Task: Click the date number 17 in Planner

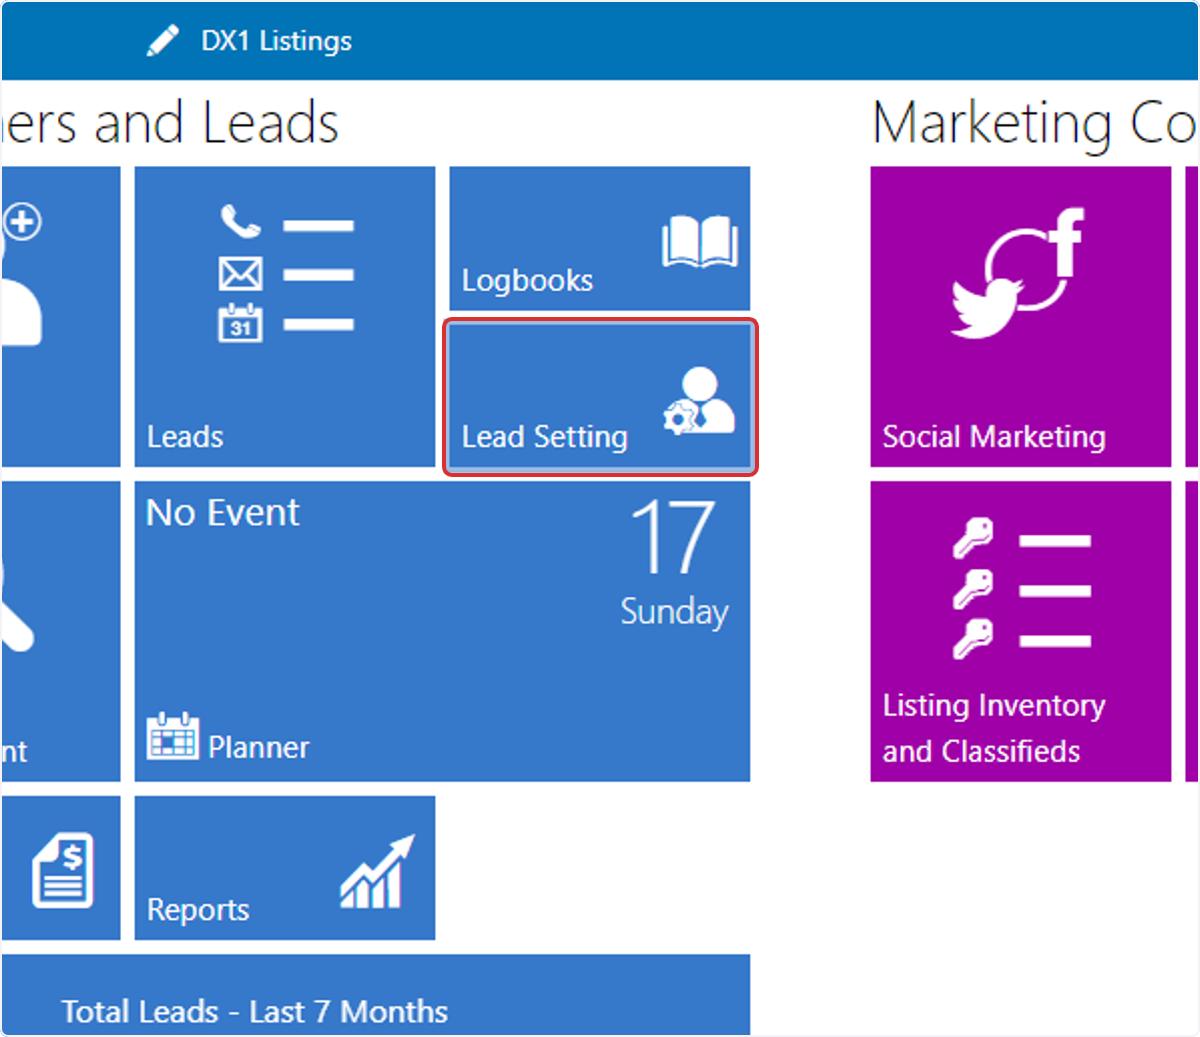Action: (x=673, y=538)
